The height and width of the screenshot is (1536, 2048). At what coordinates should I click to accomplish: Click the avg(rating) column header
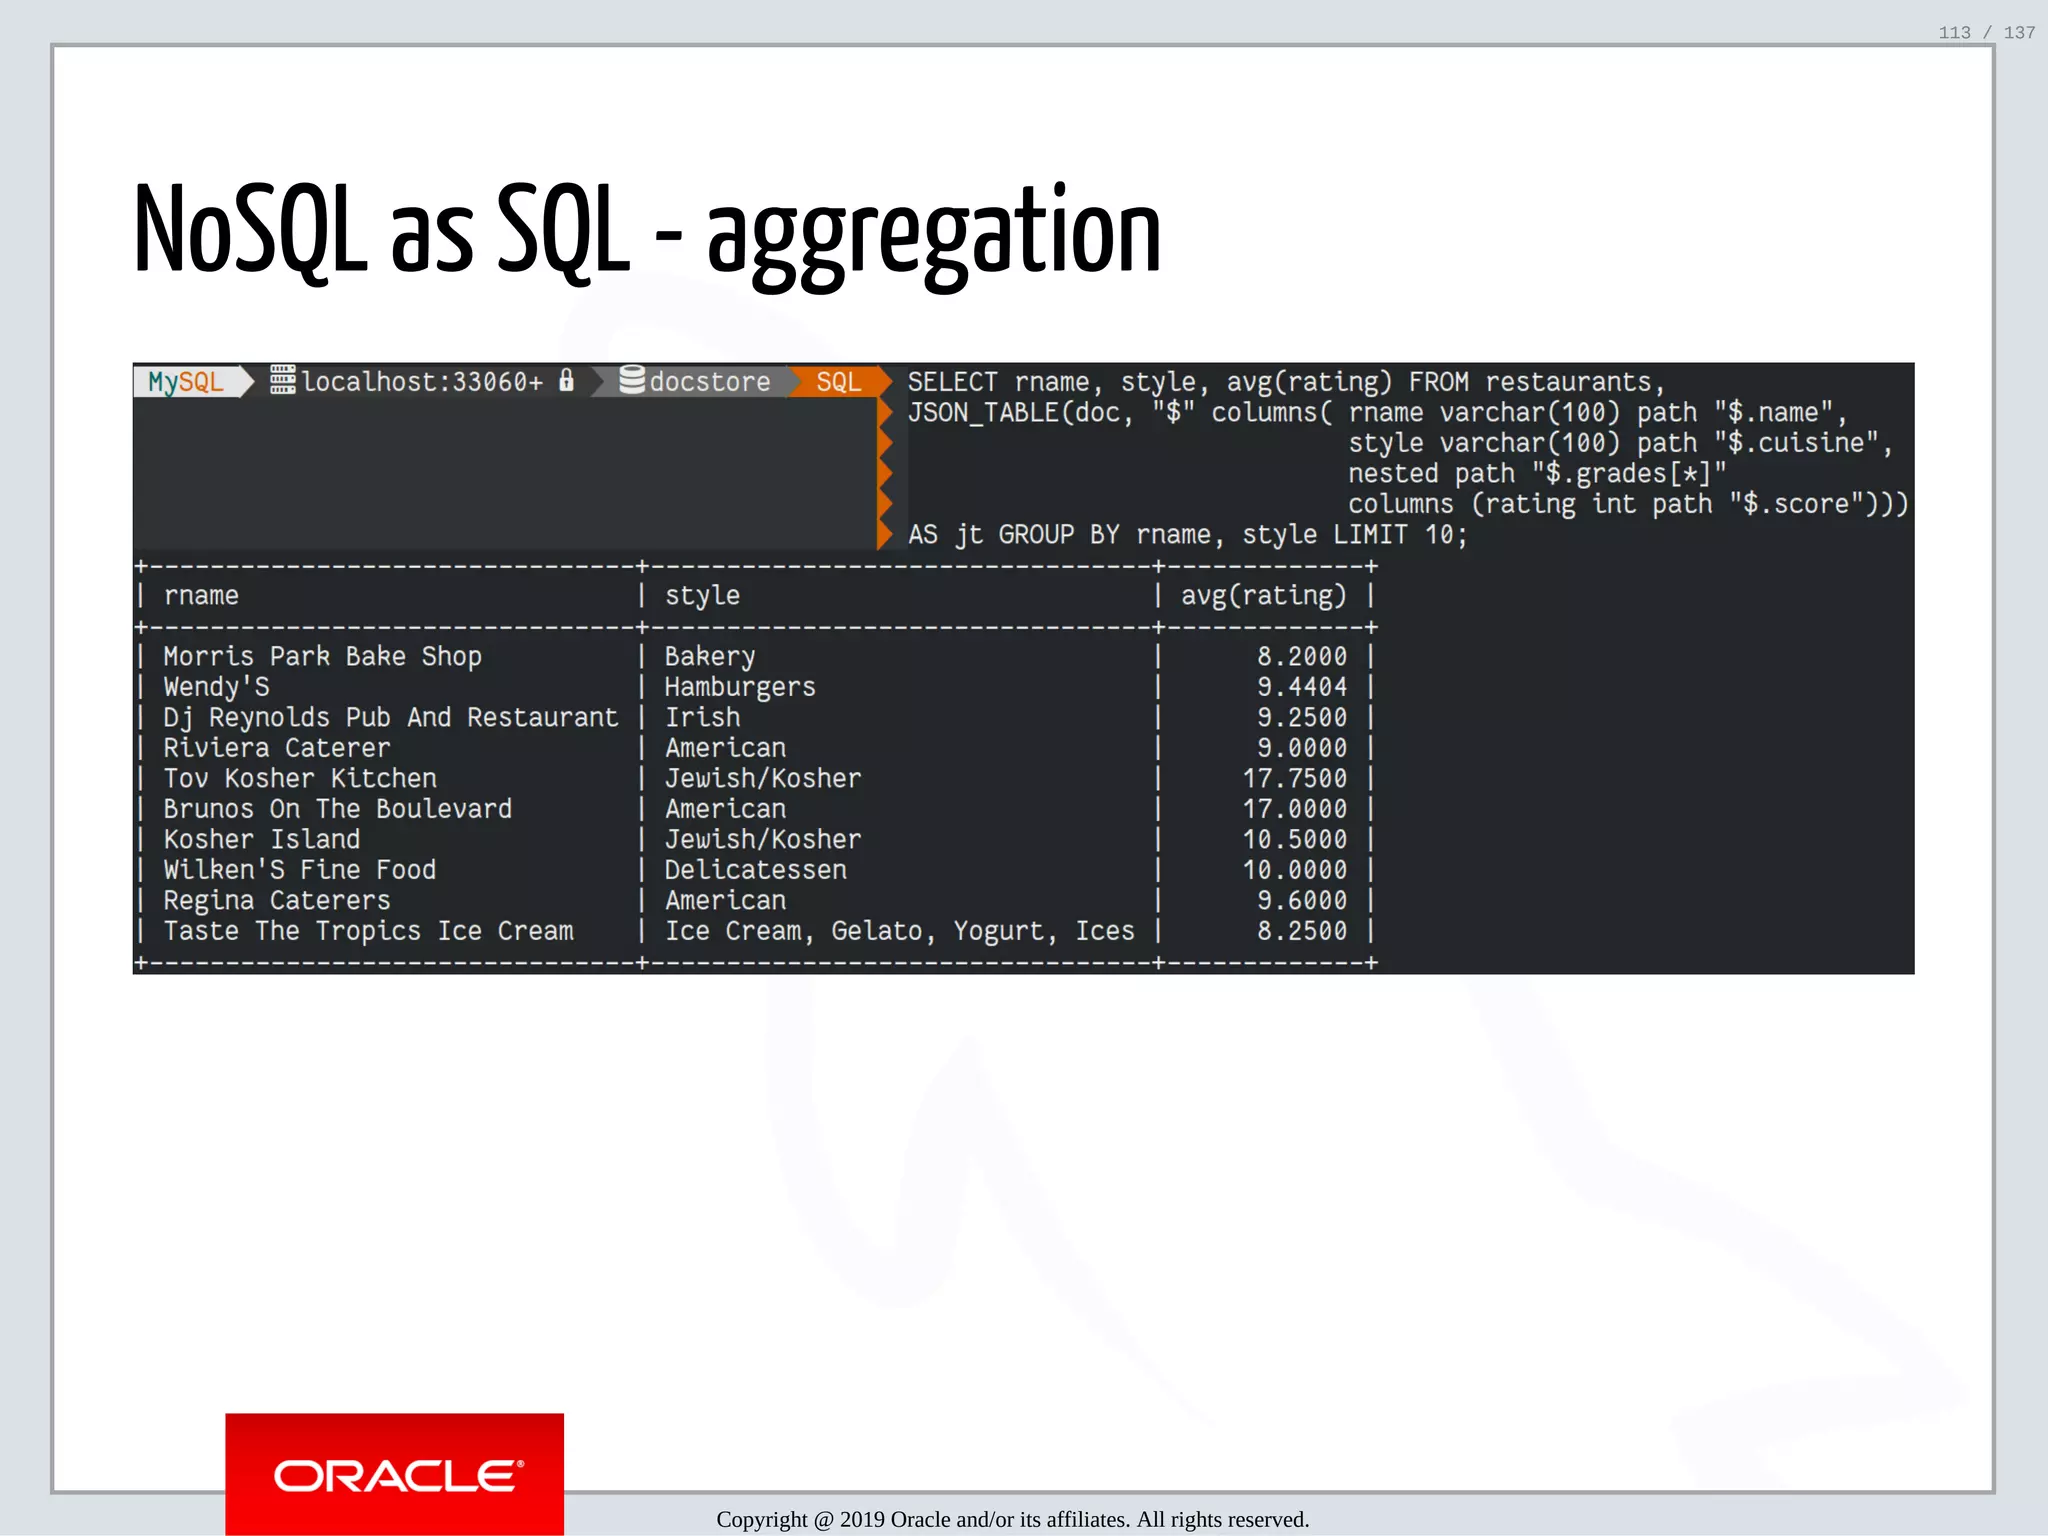pos(1264,596)
